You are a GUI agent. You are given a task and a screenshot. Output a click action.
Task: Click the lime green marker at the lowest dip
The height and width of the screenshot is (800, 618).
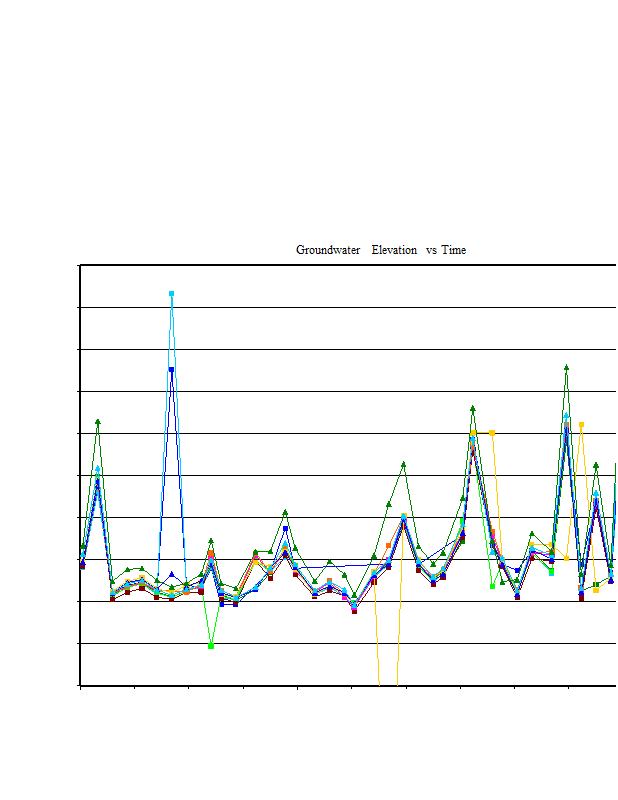click(x=211, y=646)
